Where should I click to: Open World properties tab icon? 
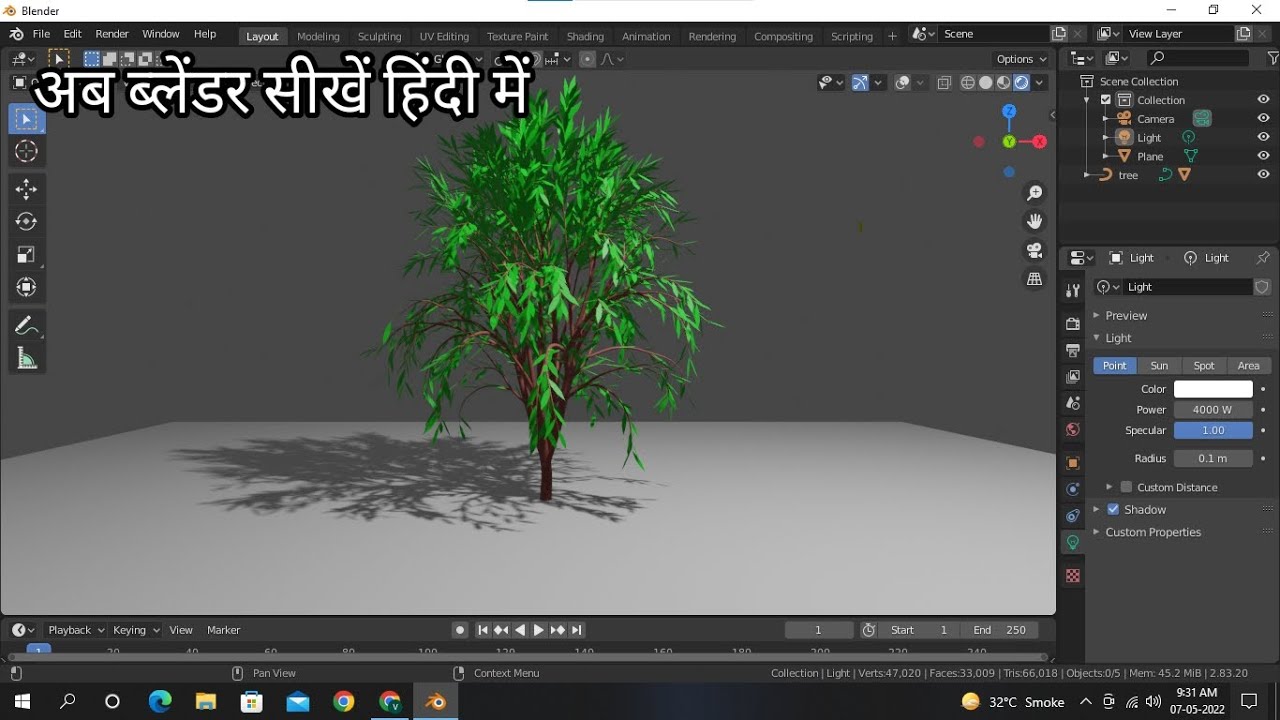pyautogui.click(x=1073, y=430)
